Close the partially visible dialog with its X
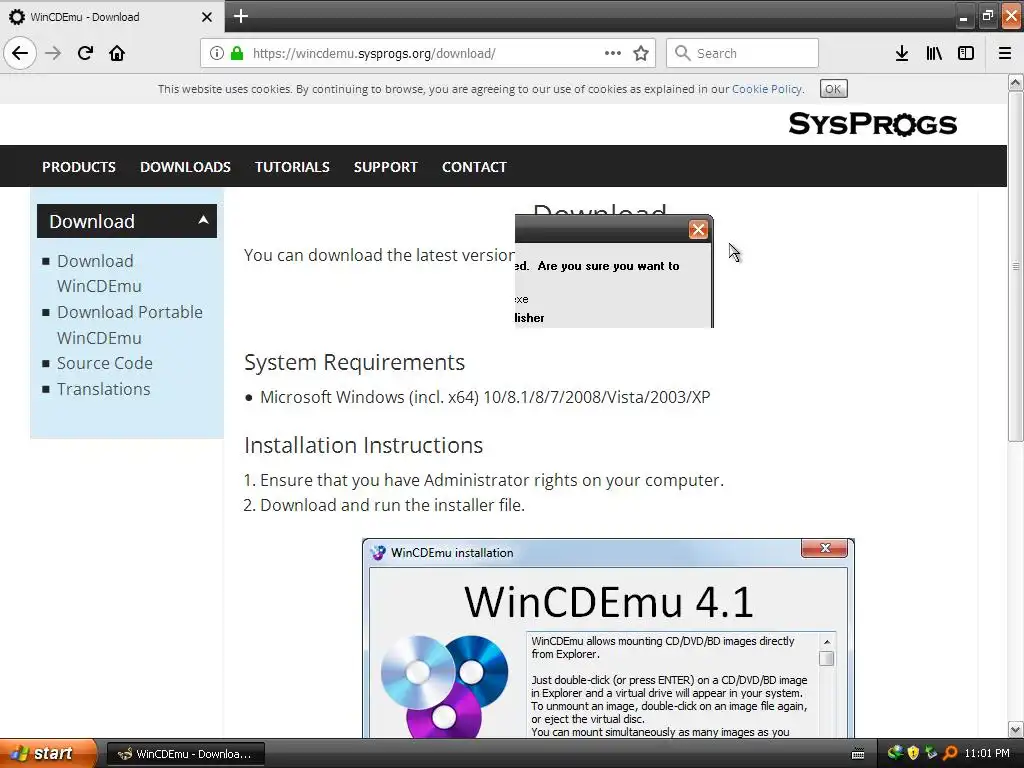The width and height of the screenshot is (1024, 768). coord(698,229)
